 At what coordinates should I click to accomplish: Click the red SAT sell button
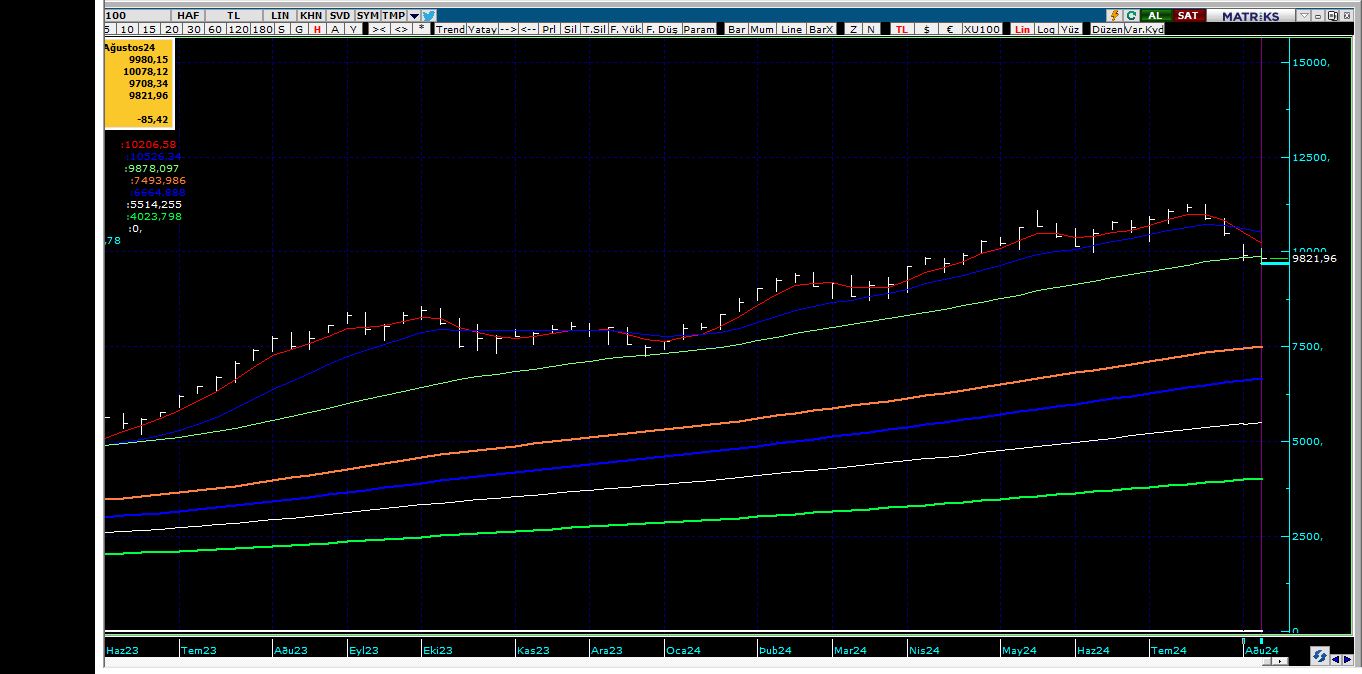(1190, 15)
